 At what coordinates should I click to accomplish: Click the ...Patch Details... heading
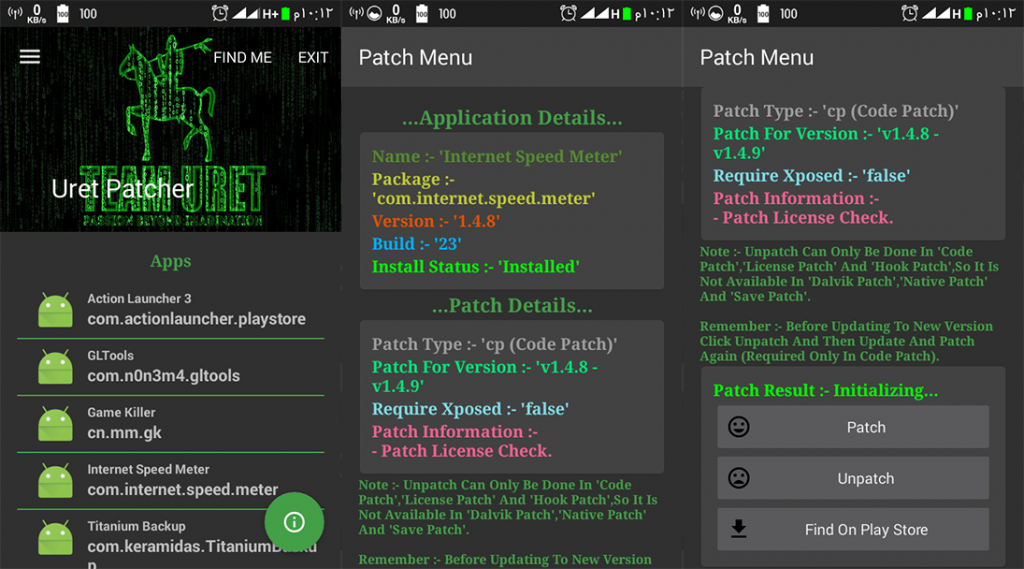pyautogui.click(x=512, y=305)
